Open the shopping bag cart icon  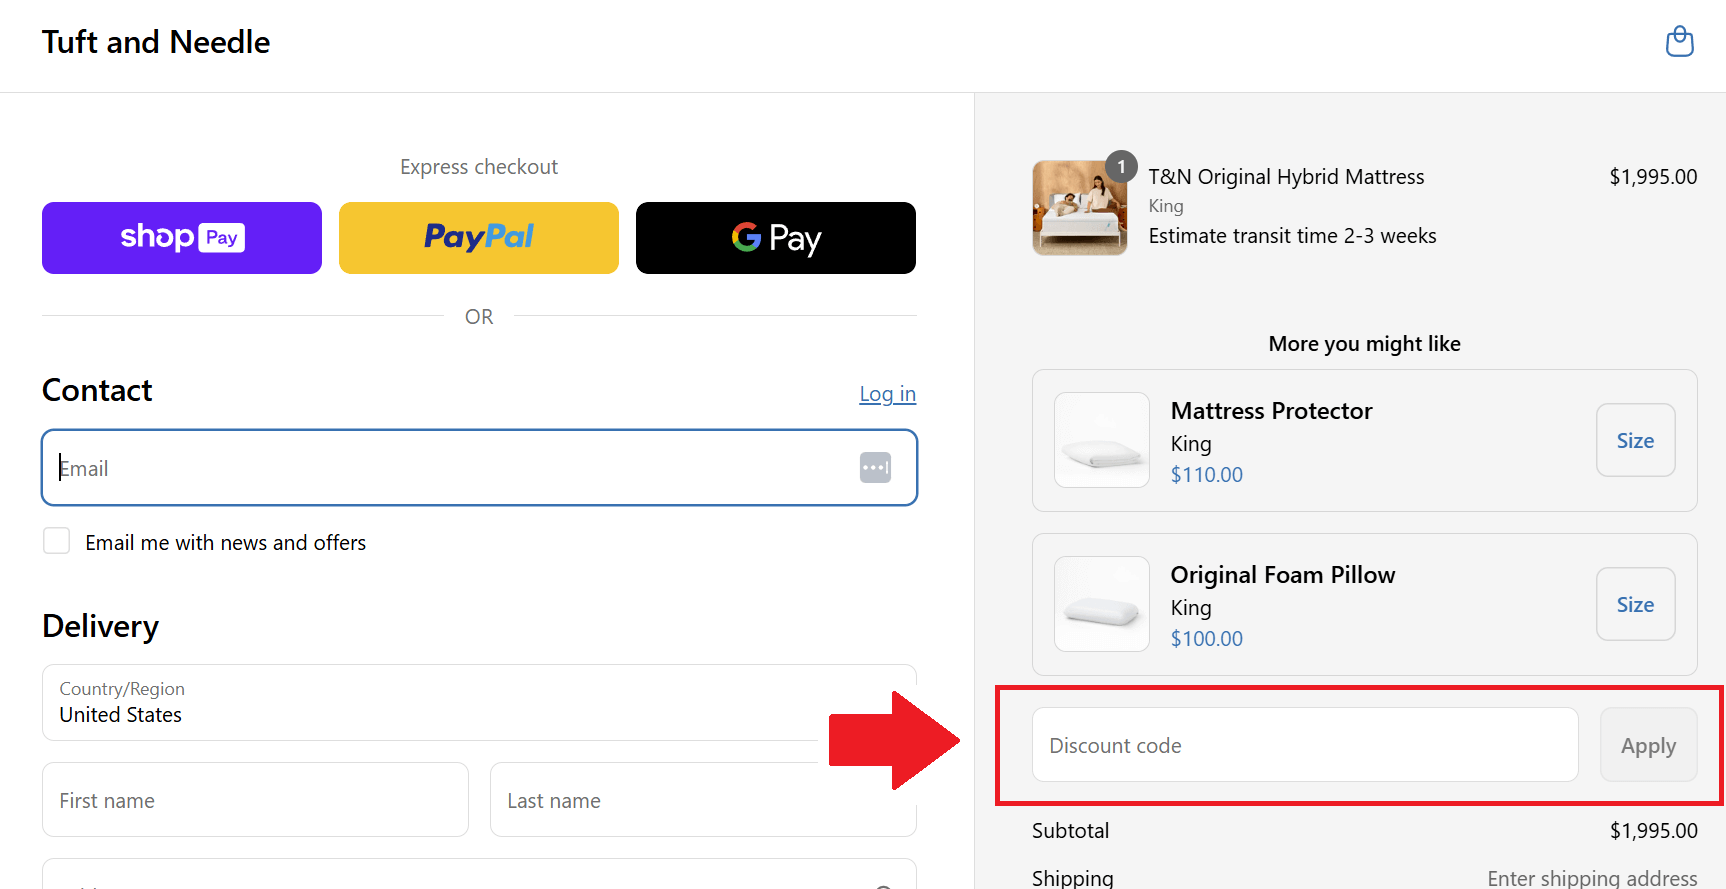click(1679, 42)
